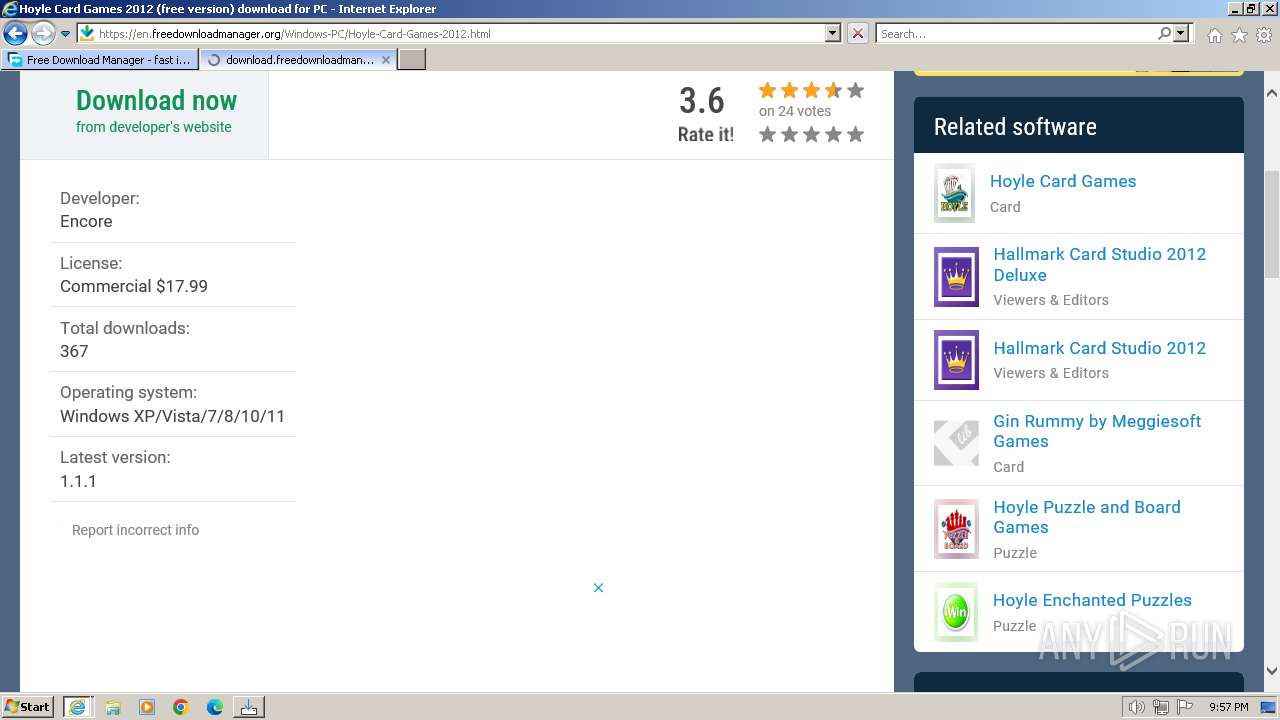
Task: Rate the software five stars
Action: pyautogui.click(x=855, y=134)
